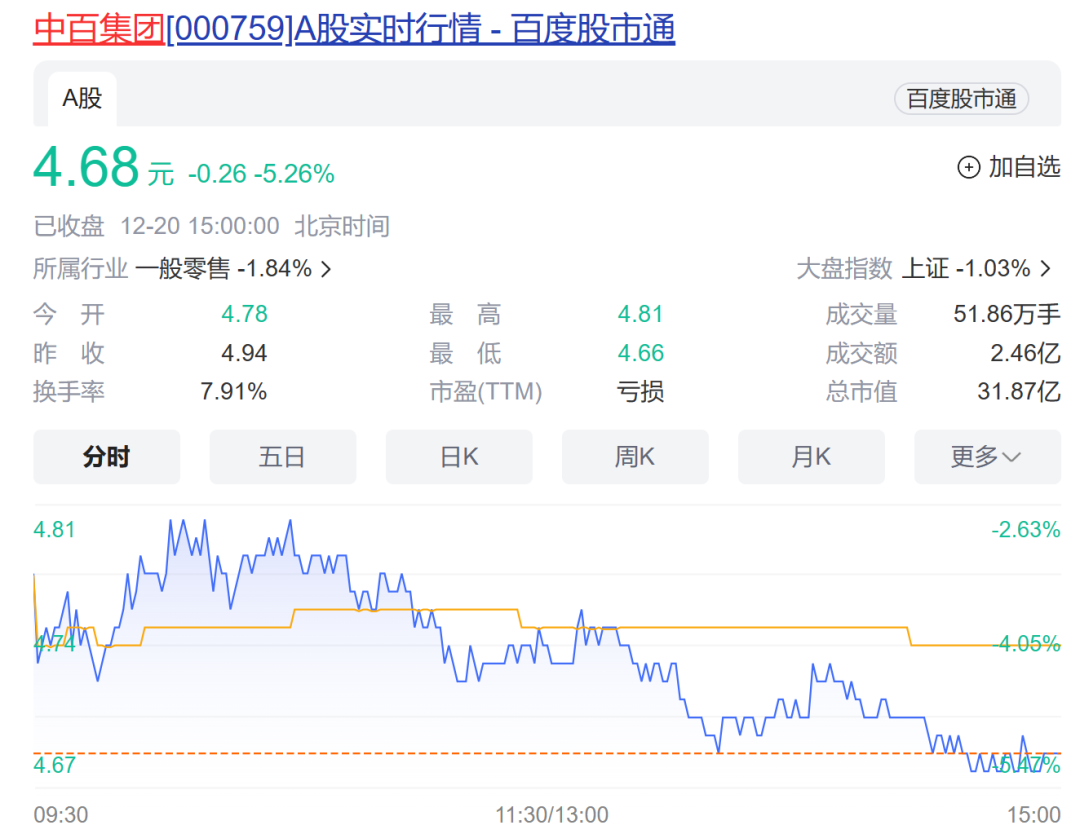Click the 市盈(TTM) value 亏损
1080x834 pixels.
(640, 392)
